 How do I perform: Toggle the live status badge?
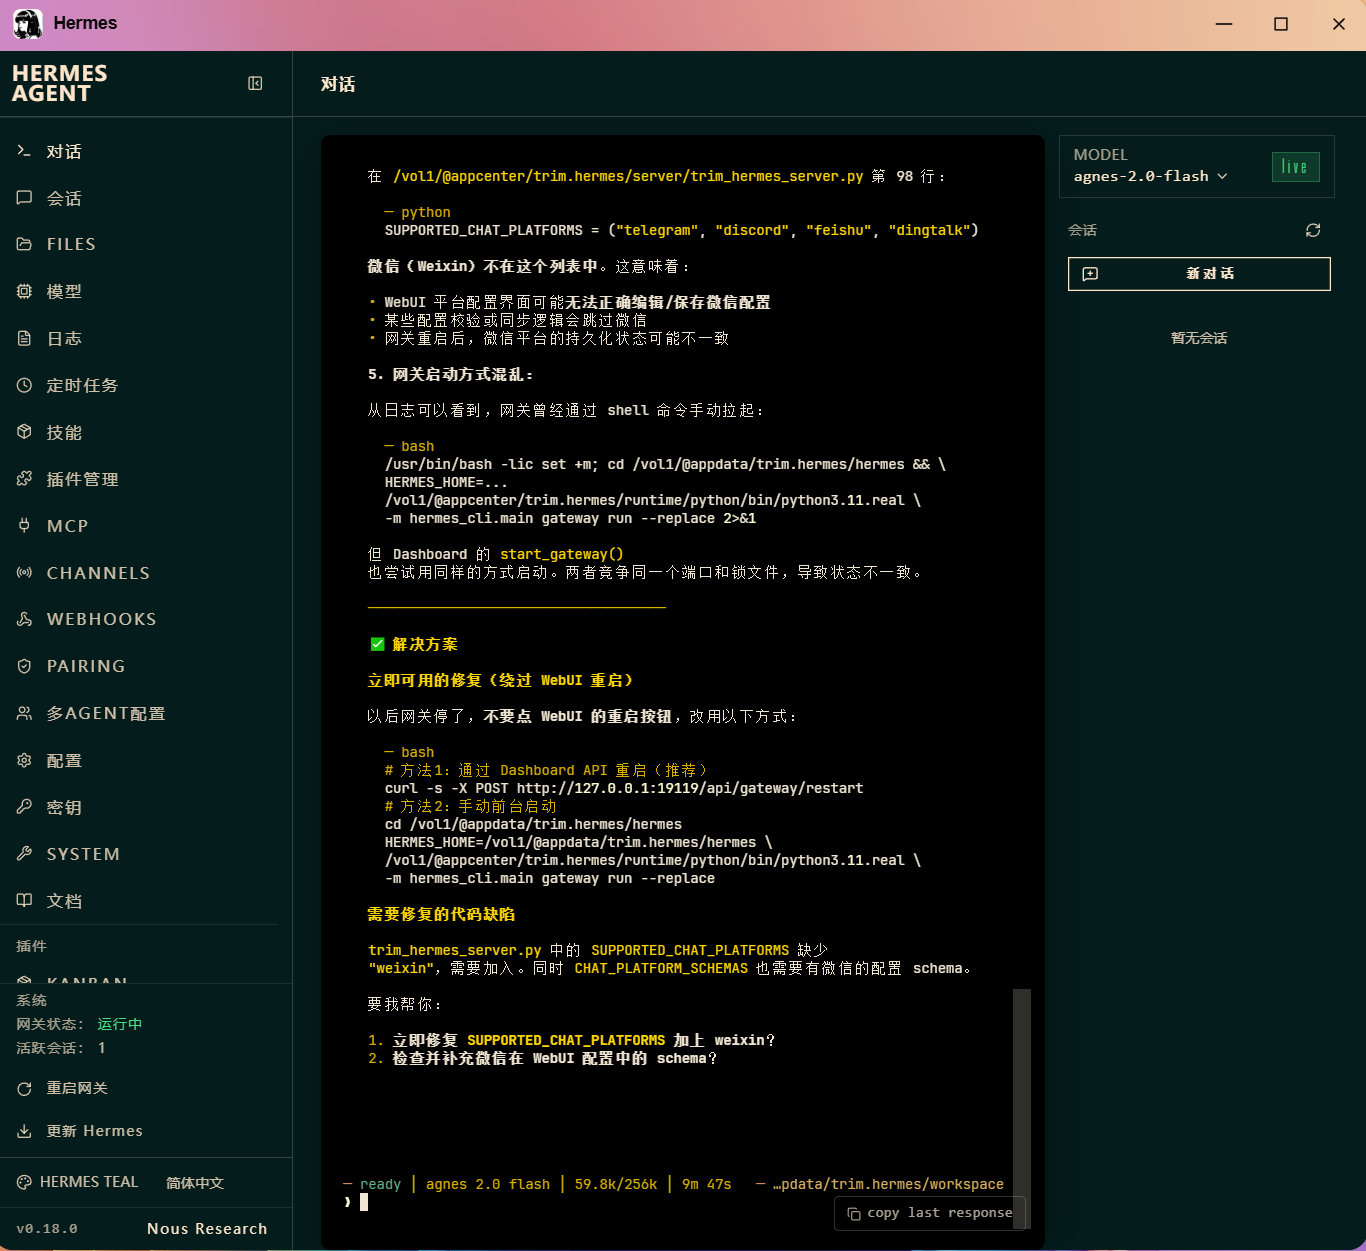1295,167
